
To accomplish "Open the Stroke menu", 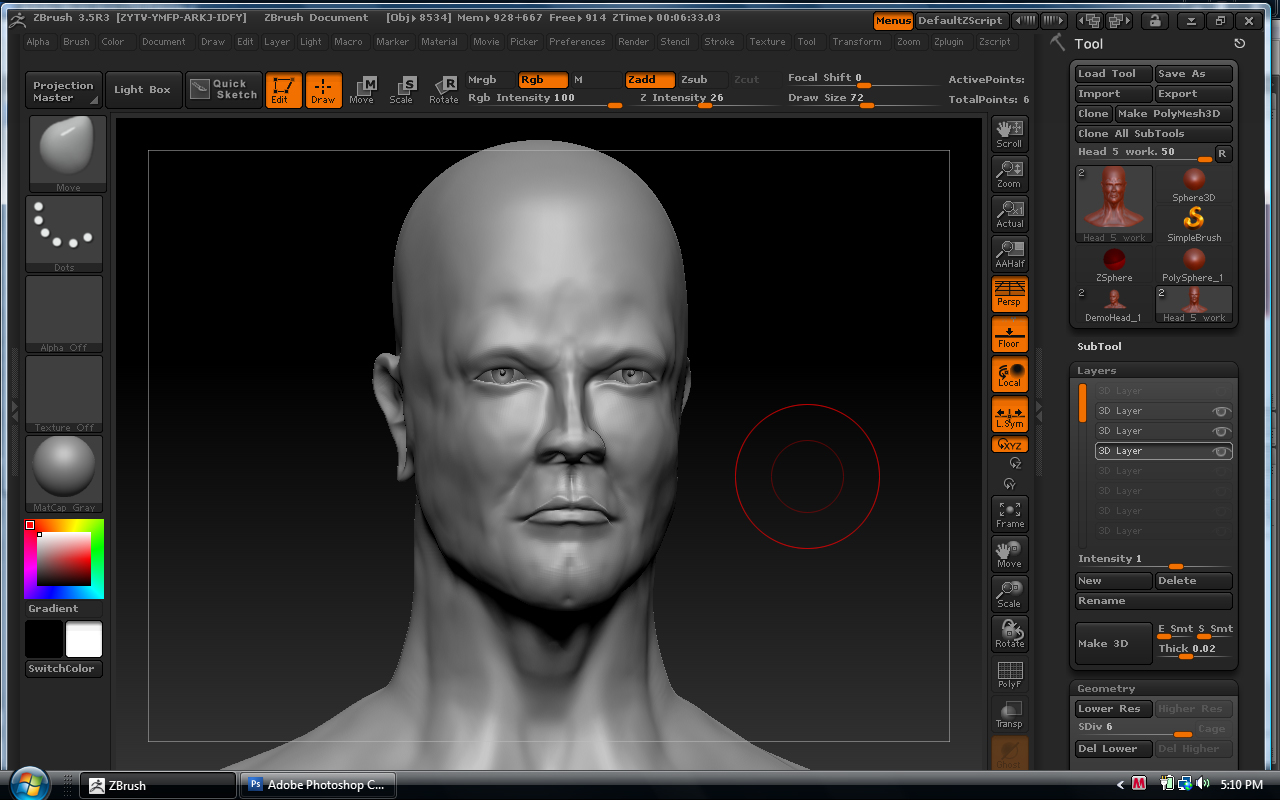I will [x=719, y=42].
